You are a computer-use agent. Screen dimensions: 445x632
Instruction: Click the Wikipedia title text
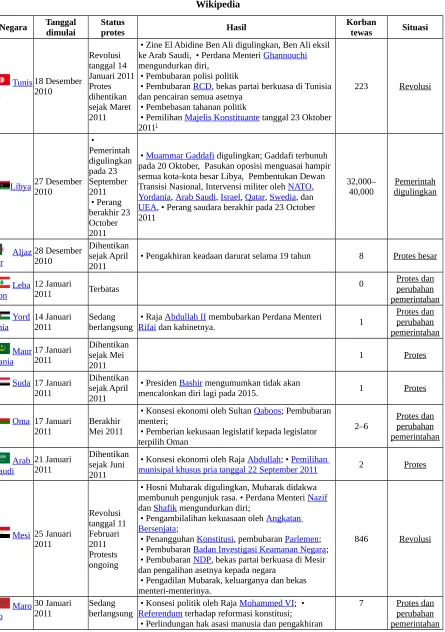point(218,5)
